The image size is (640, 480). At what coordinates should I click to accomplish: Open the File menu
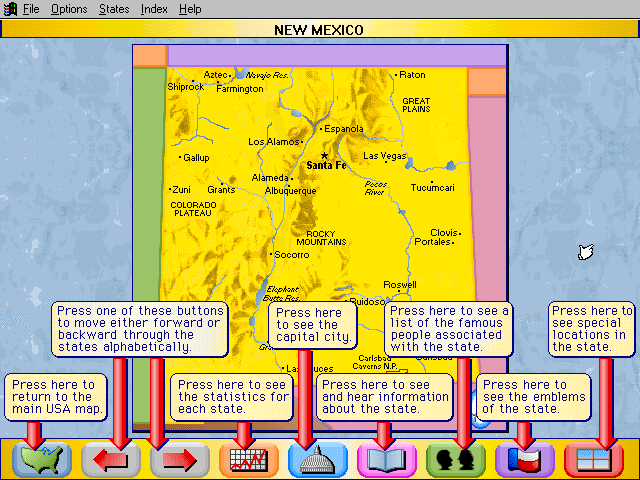tap(31, 9)
